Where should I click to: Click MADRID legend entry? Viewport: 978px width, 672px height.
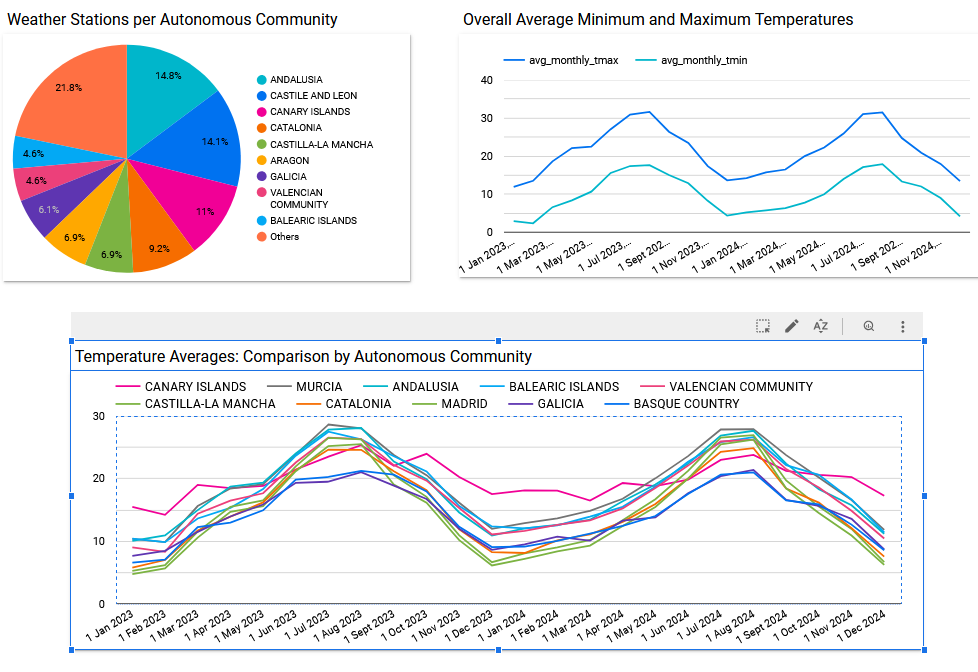point(450,404)
